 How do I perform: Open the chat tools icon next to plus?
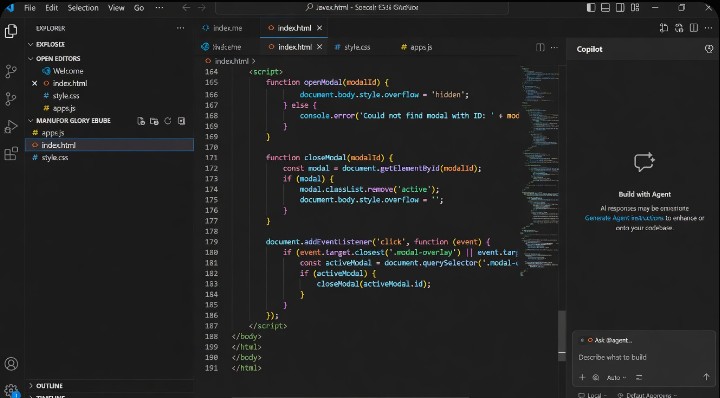click(596, 377)
